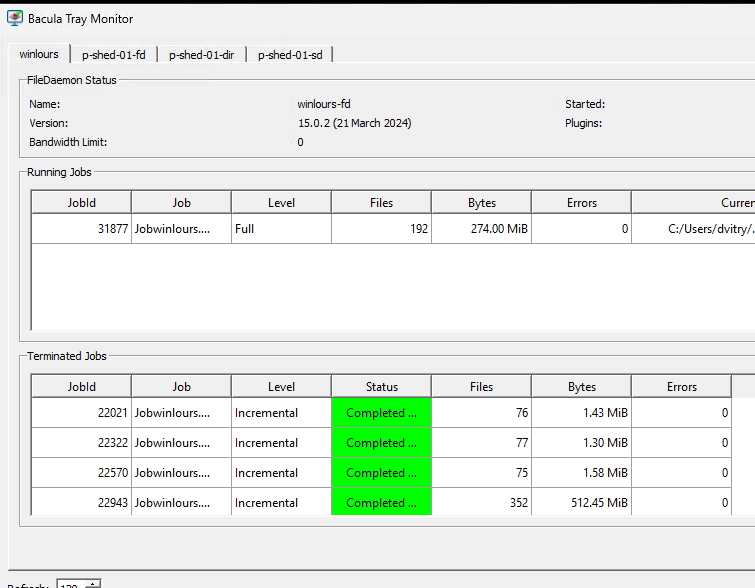Click the Bacula Tray Monitor title bar icon
Viewport: 755px width, 588px height.
point(14,19)
